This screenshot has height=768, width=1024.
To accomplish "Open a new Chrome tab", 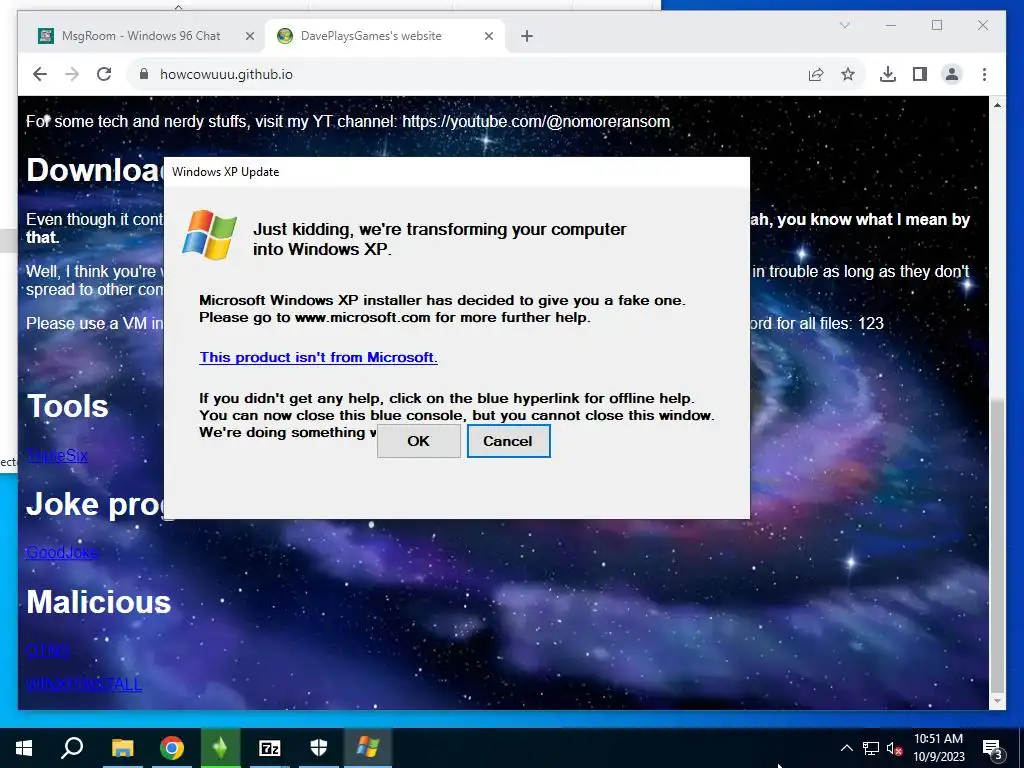I will click(527, 37).
